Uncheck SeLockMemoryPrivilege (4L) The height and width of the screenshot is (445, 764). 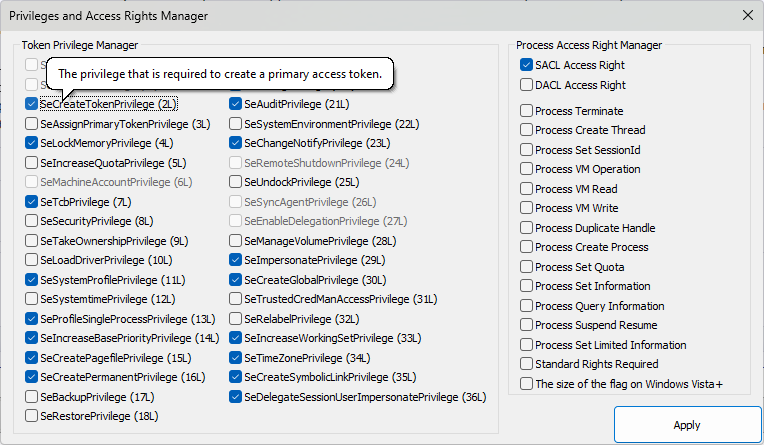(32, 143)
